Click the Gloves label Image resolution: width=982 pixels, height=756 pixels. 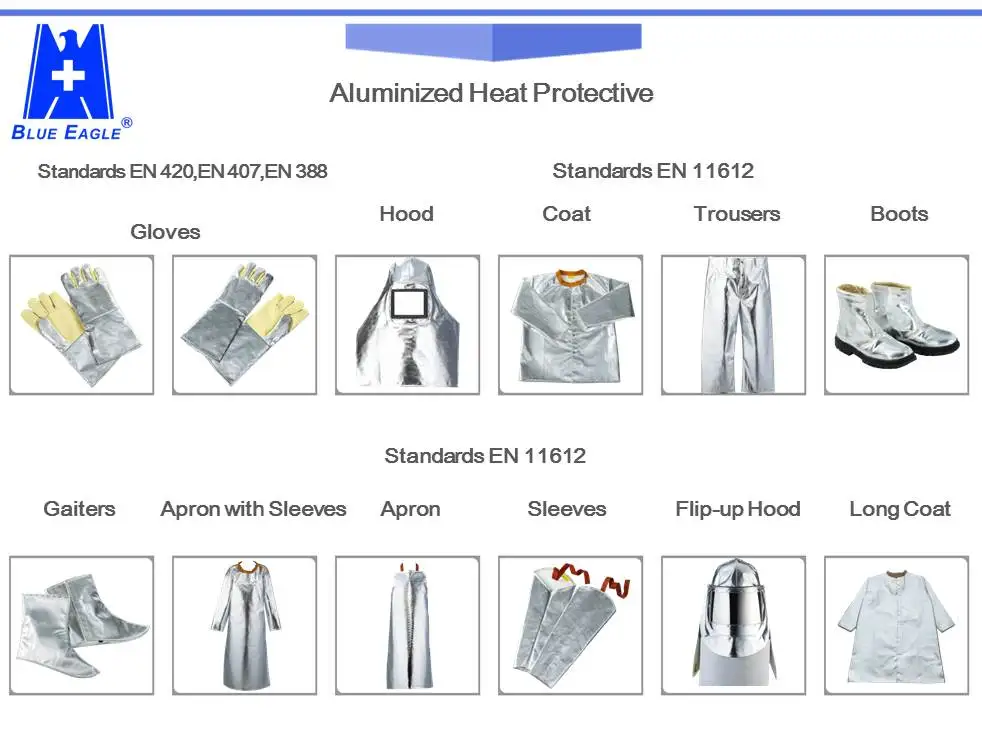(165, 232)
